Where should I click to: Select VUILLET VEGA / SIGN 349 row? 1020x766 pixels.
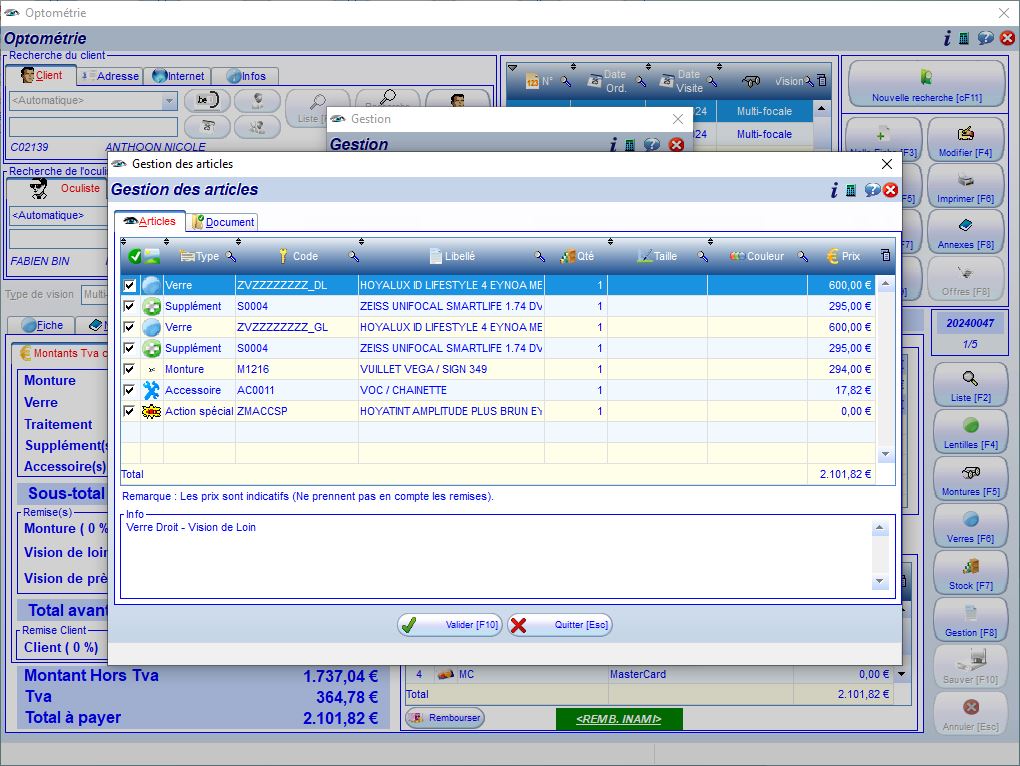pos(498,369)
